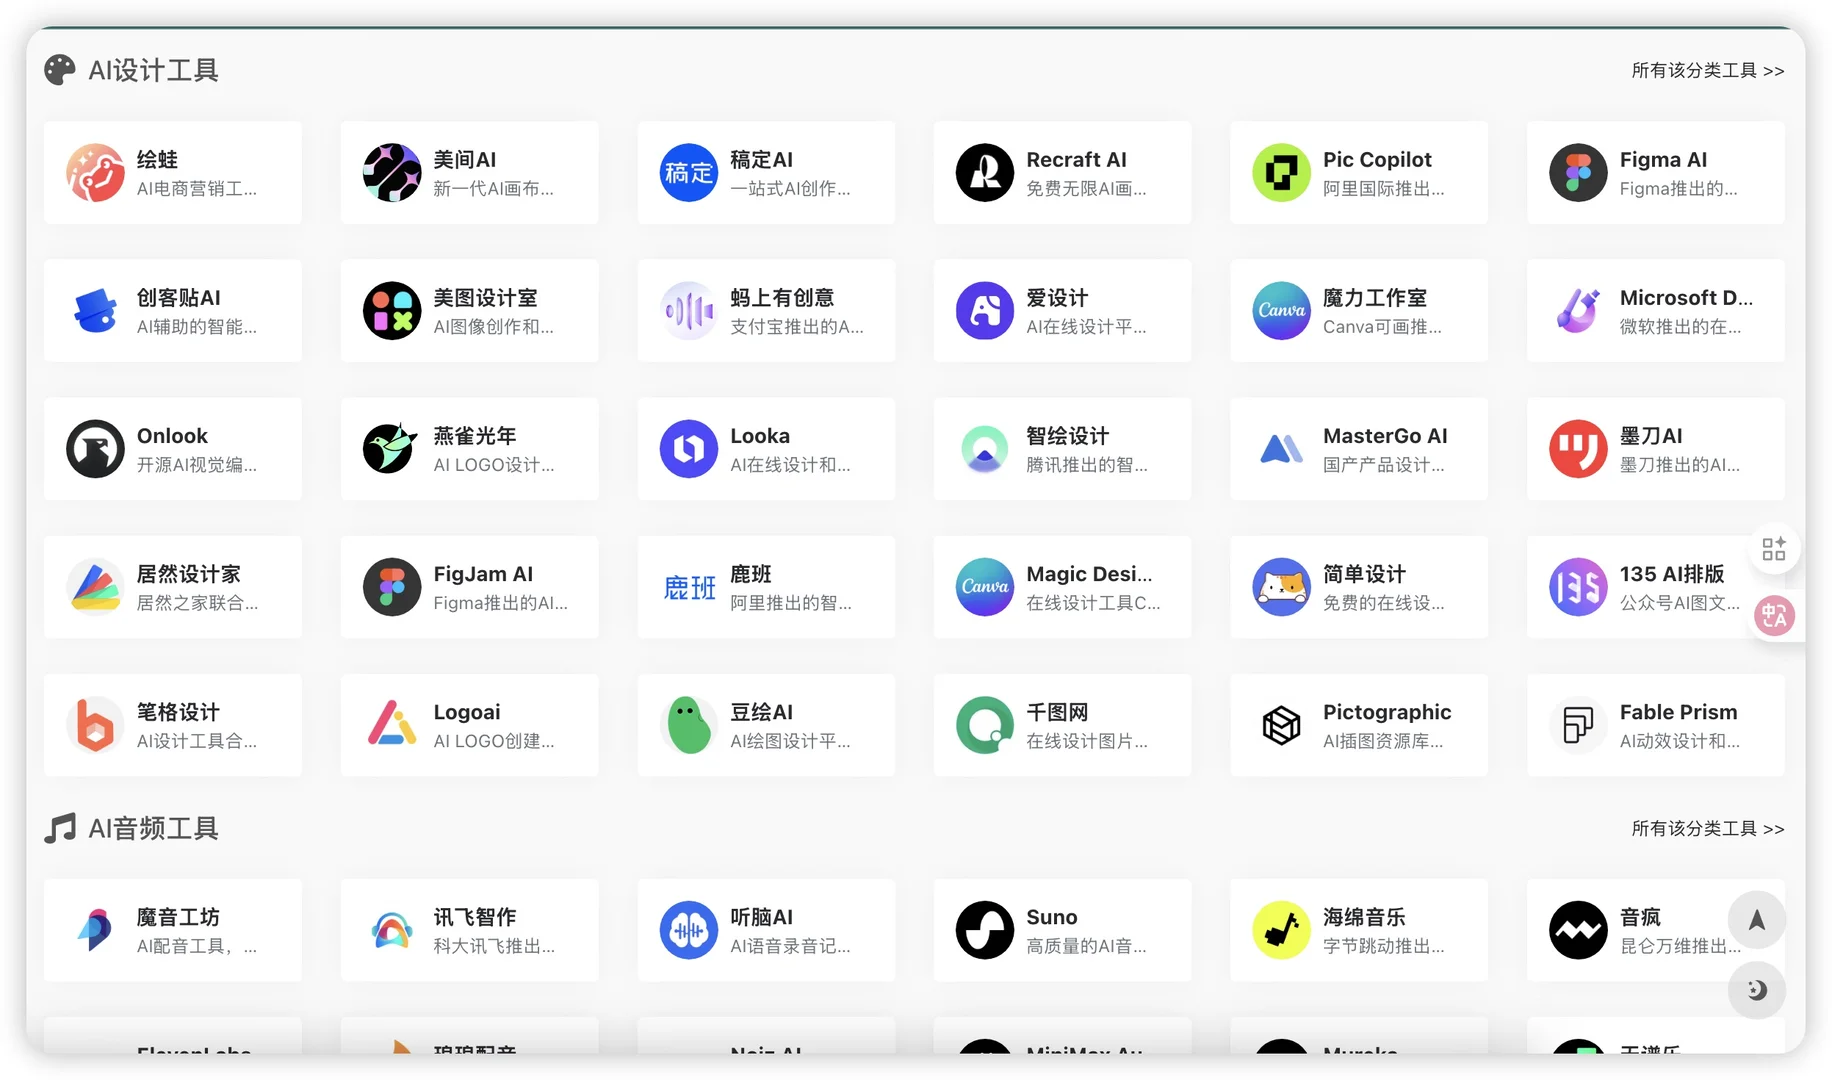The width and height of the screenshot is (1832, 1080).
Task: Click the Recraft AI logo
Action: coord(985,173)
